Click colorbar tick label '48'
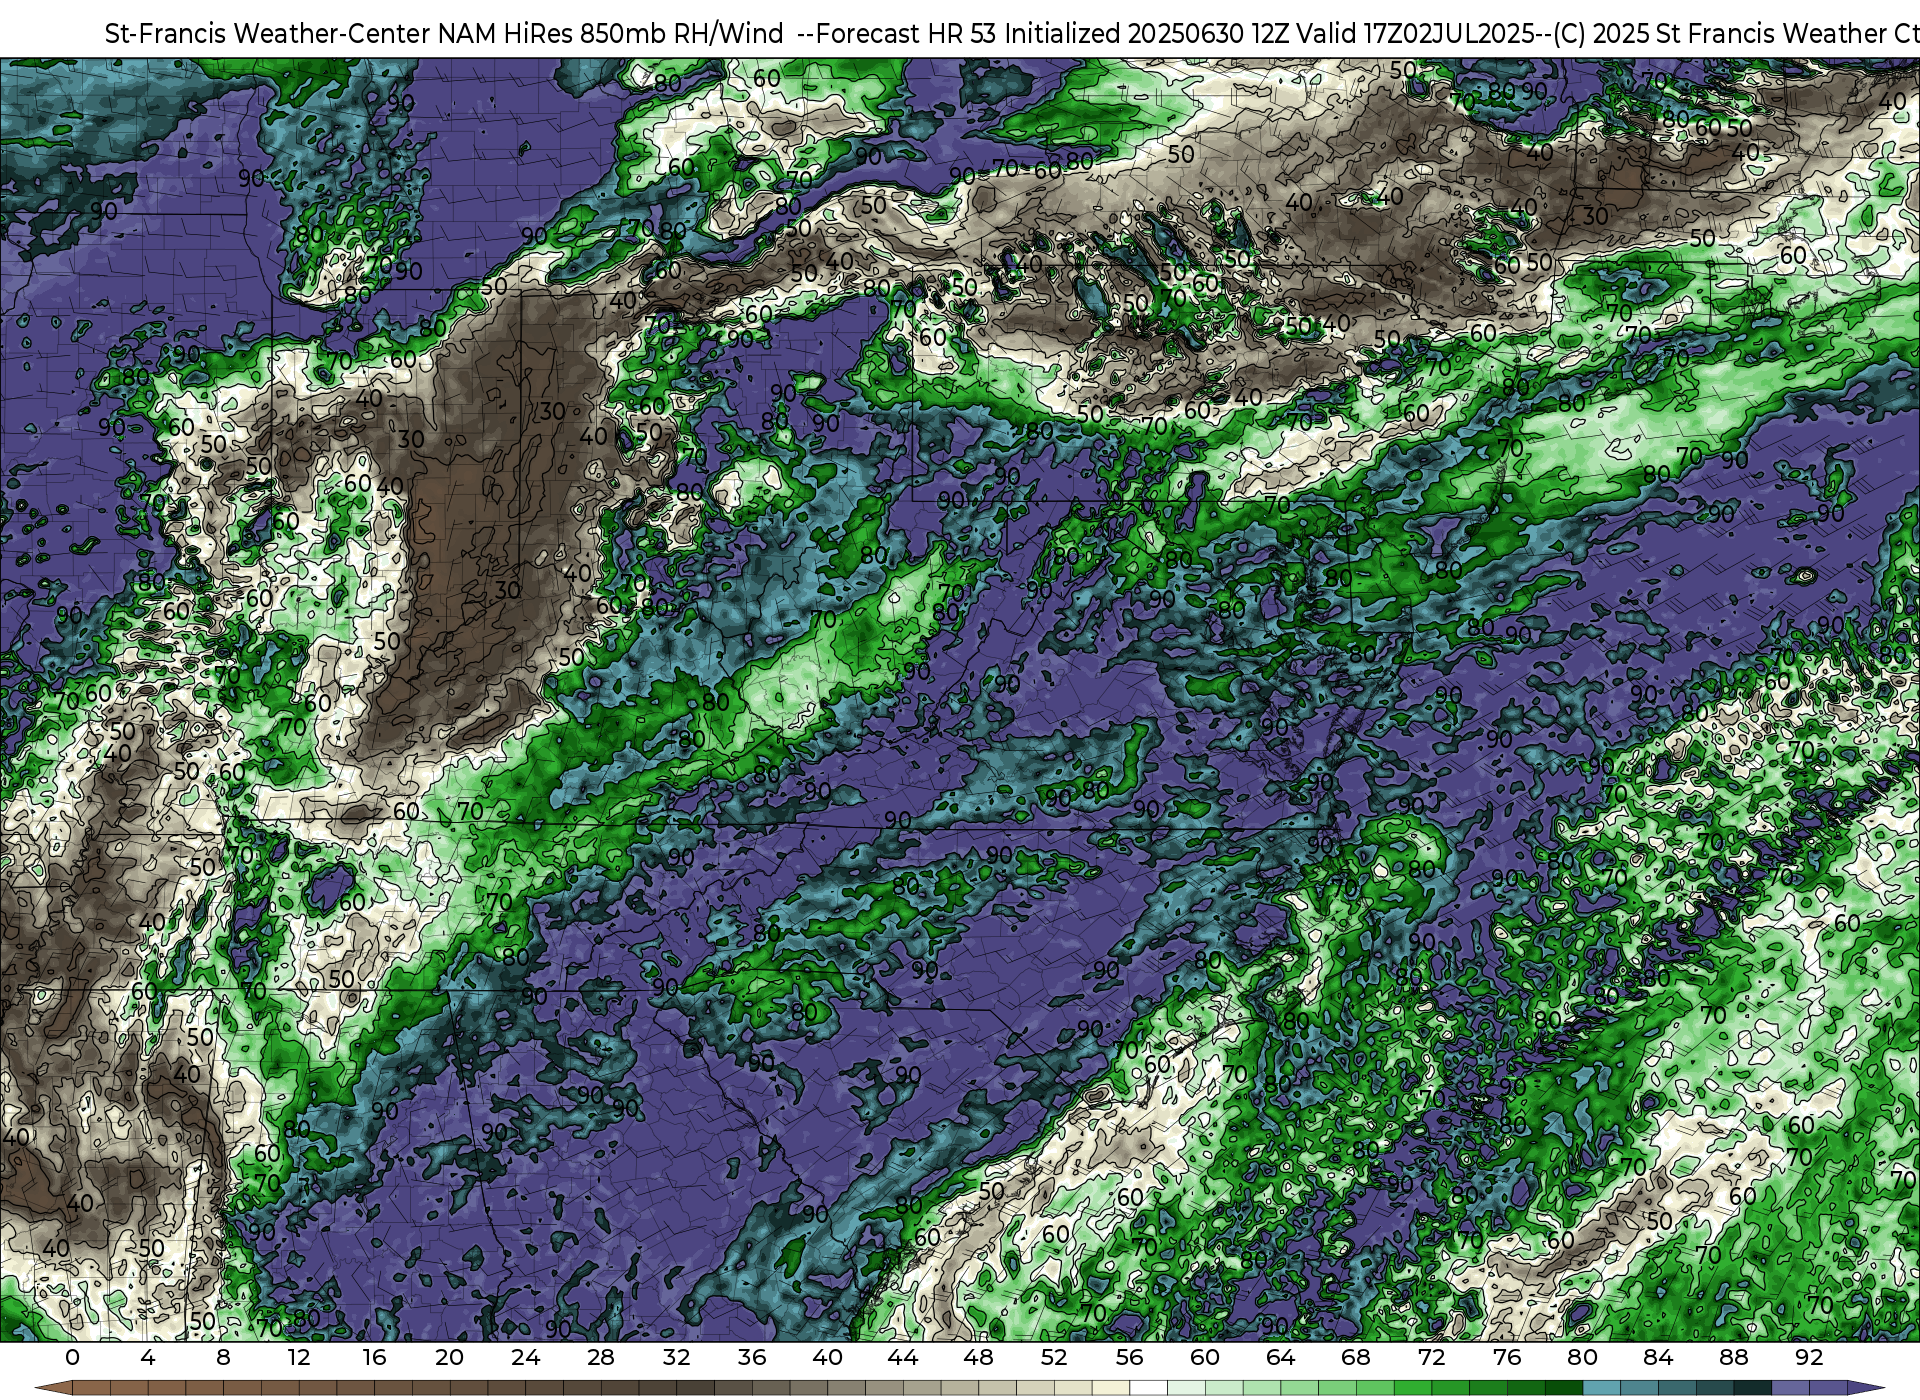The height and width of the screenshot is (1400, 1920). pyautogui.click(x=979, y=1357)
